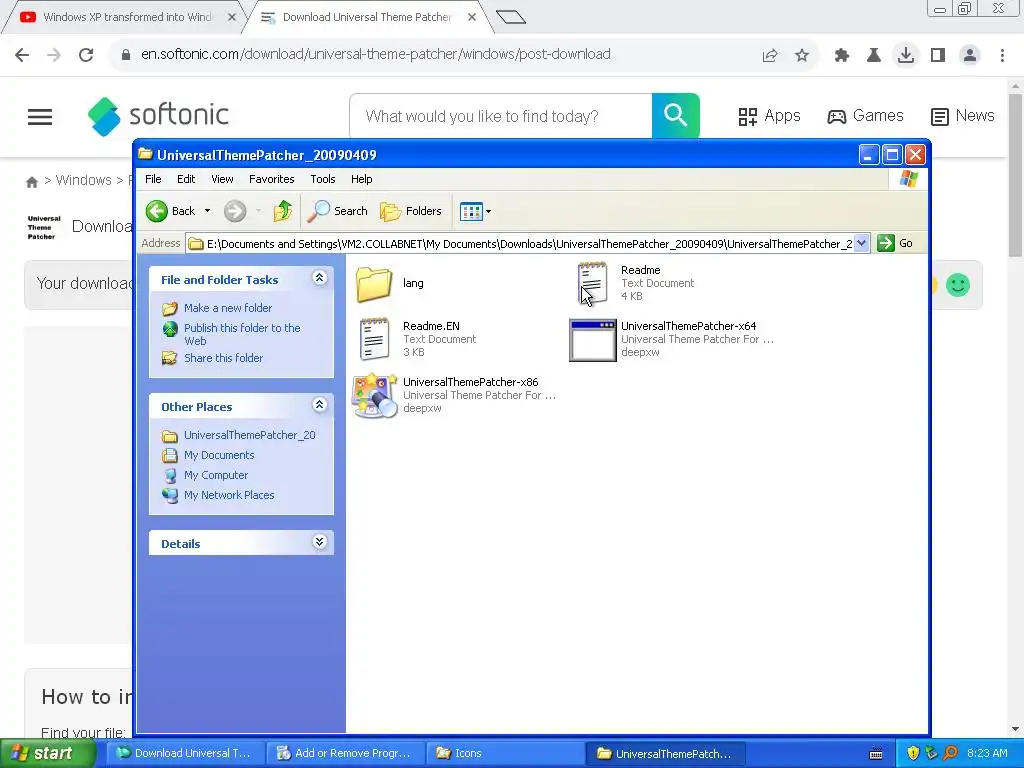The height and width of the screenshot is (768, 1024).
Task: Open My Network Places link
Action: coord(229,495)
